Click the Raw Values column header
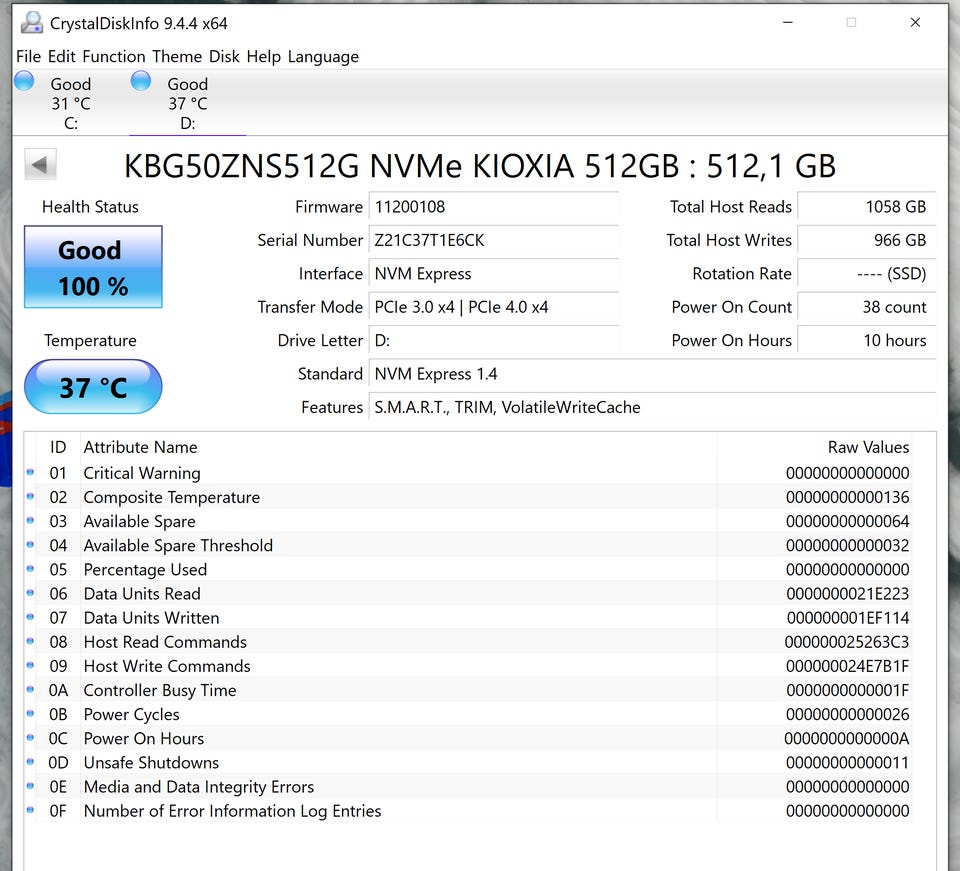Screen dimensions: 960x871 pyautogui.click(x=868, y=447)
